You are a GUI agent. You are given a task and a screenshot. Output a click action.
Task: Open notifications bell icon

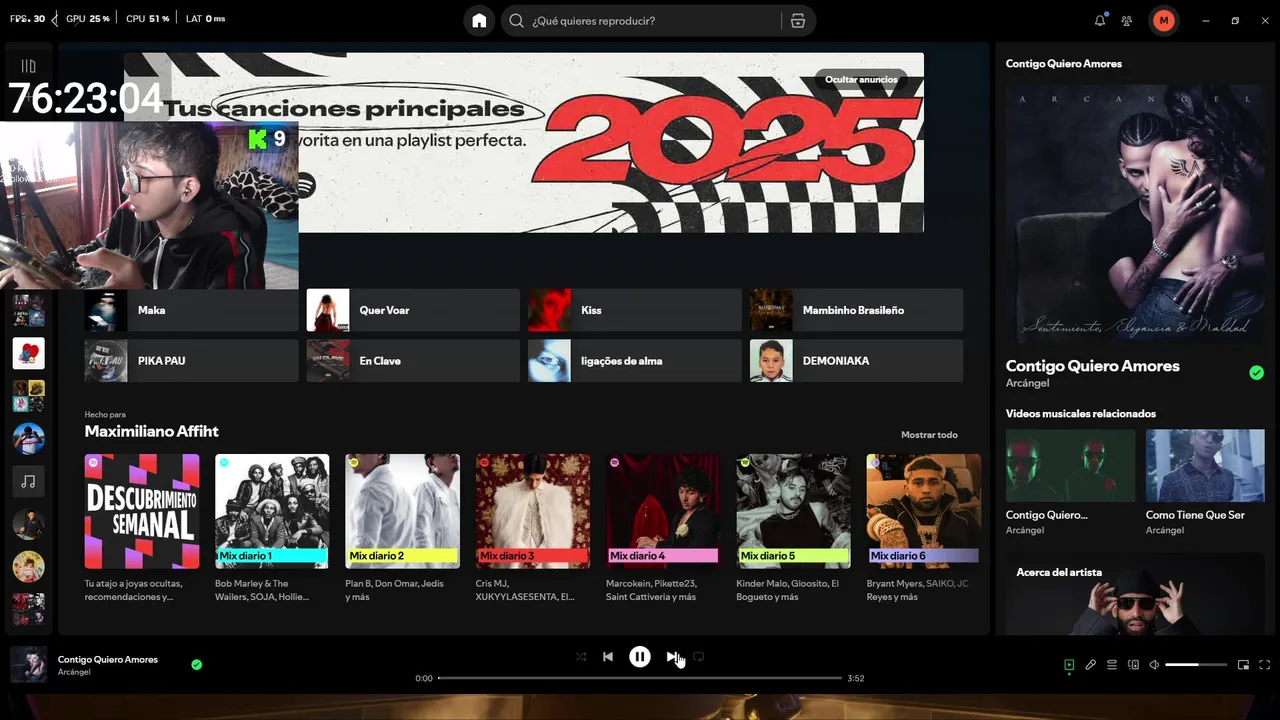click(1100, 20)
